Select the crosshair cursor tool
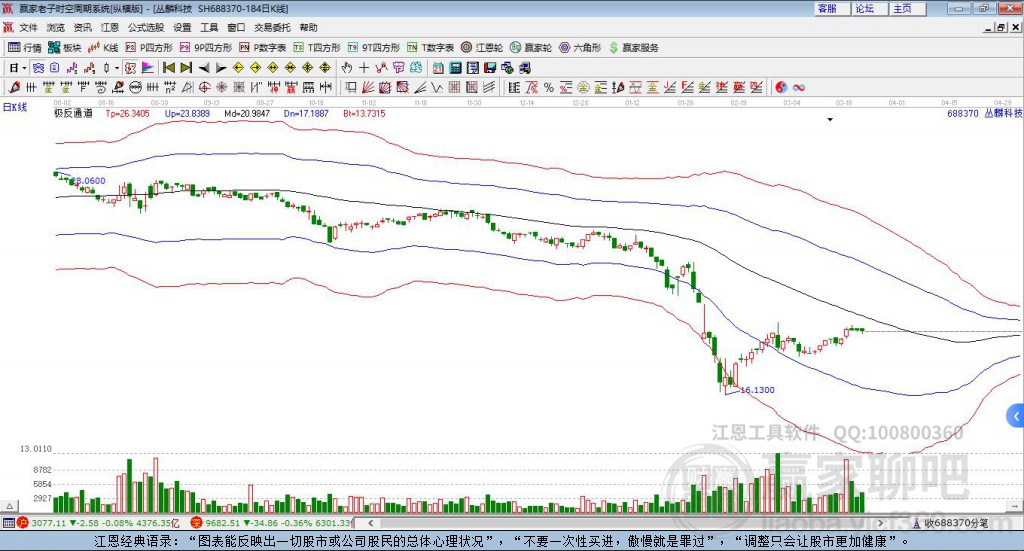Viewport: 1024px width, 551px height. [364, 68]
